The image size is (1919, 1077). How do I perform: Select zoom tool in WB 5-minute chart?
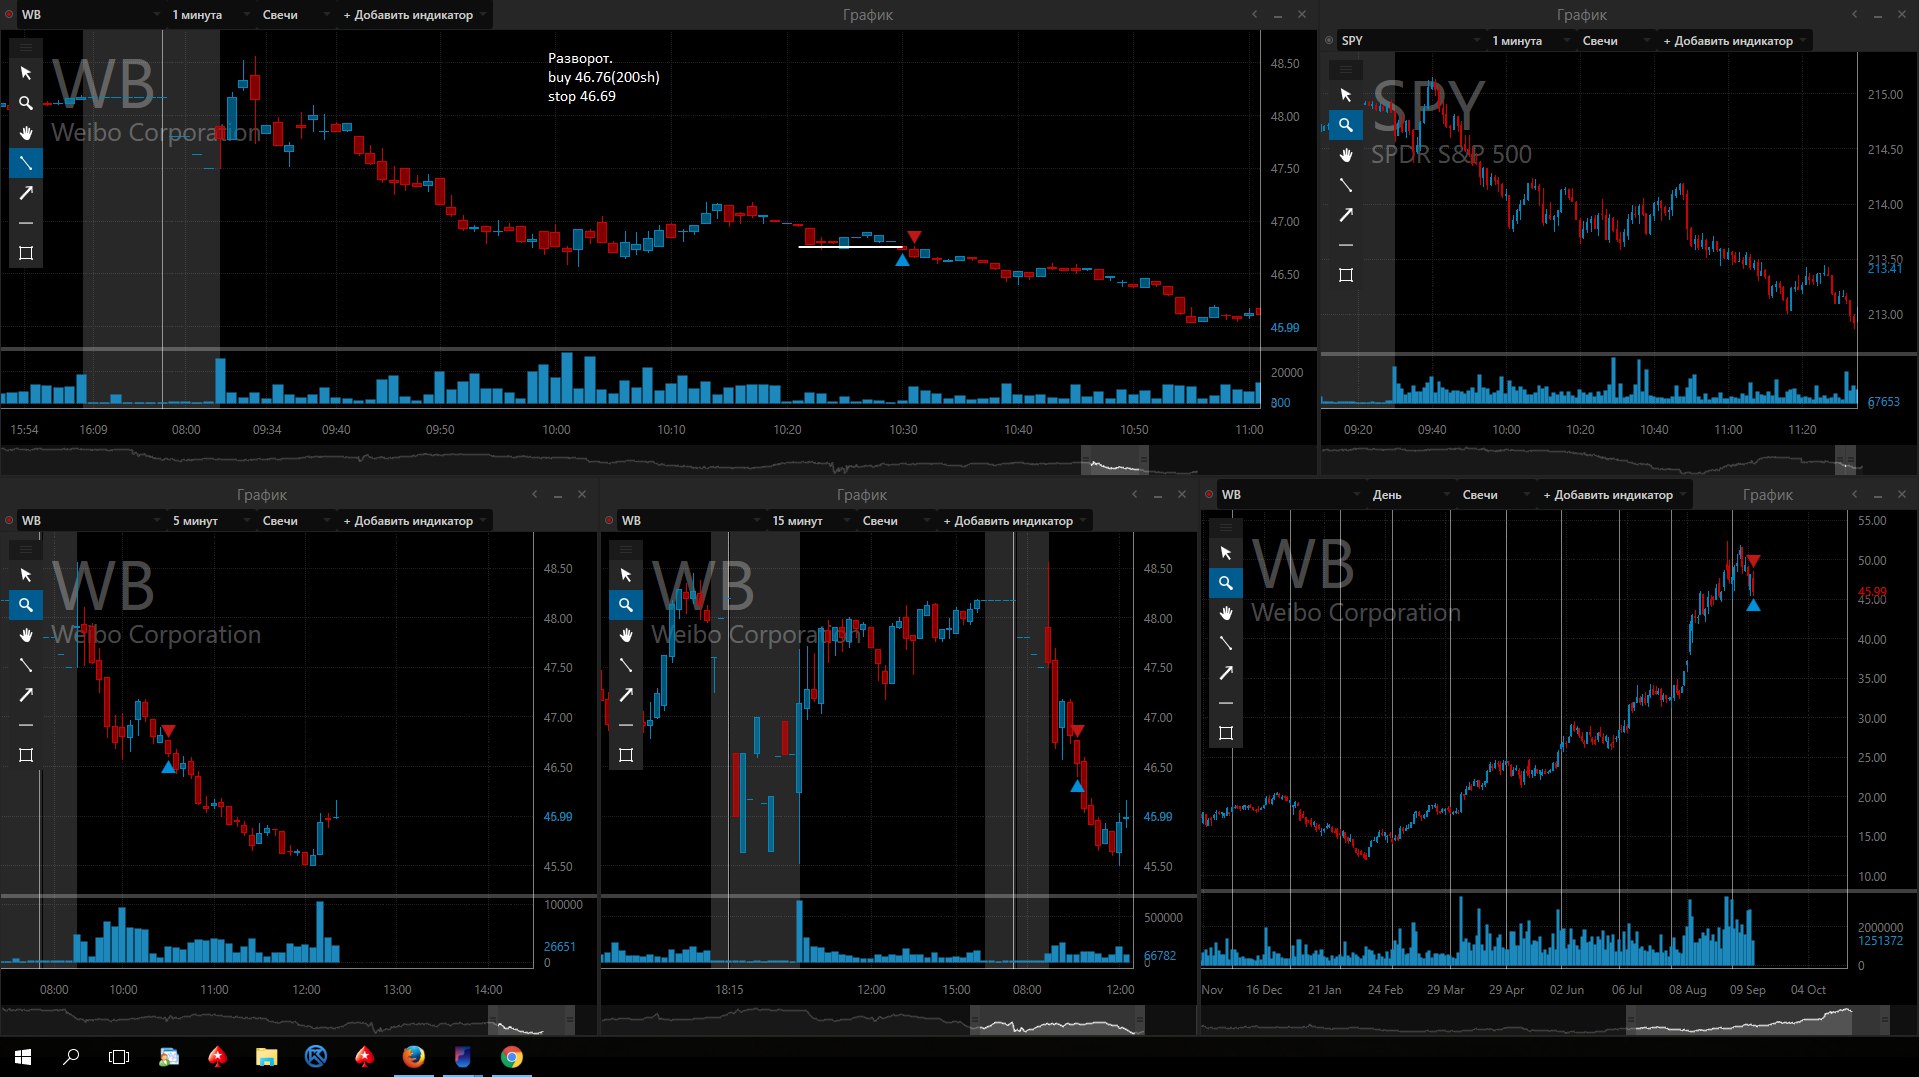[x=26, y=605]
